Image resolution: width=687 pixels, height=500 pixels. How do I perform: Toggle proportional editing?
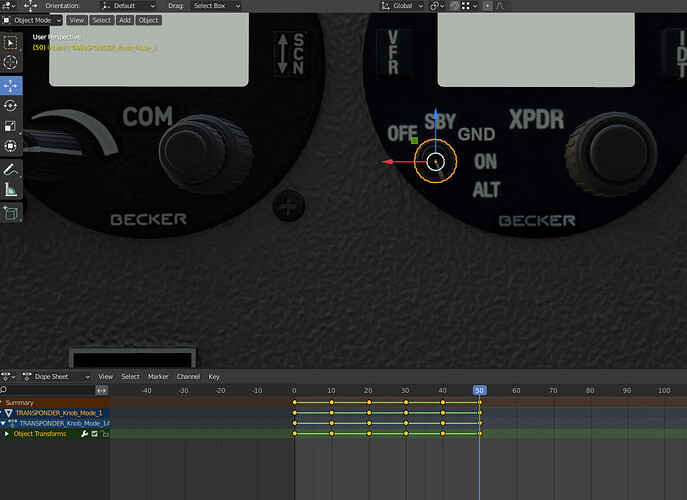coord(487,6)
